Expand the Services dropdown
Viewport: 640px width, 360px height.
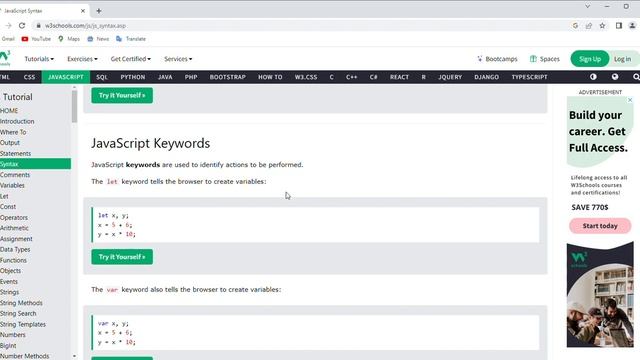(x=178, y=59)
